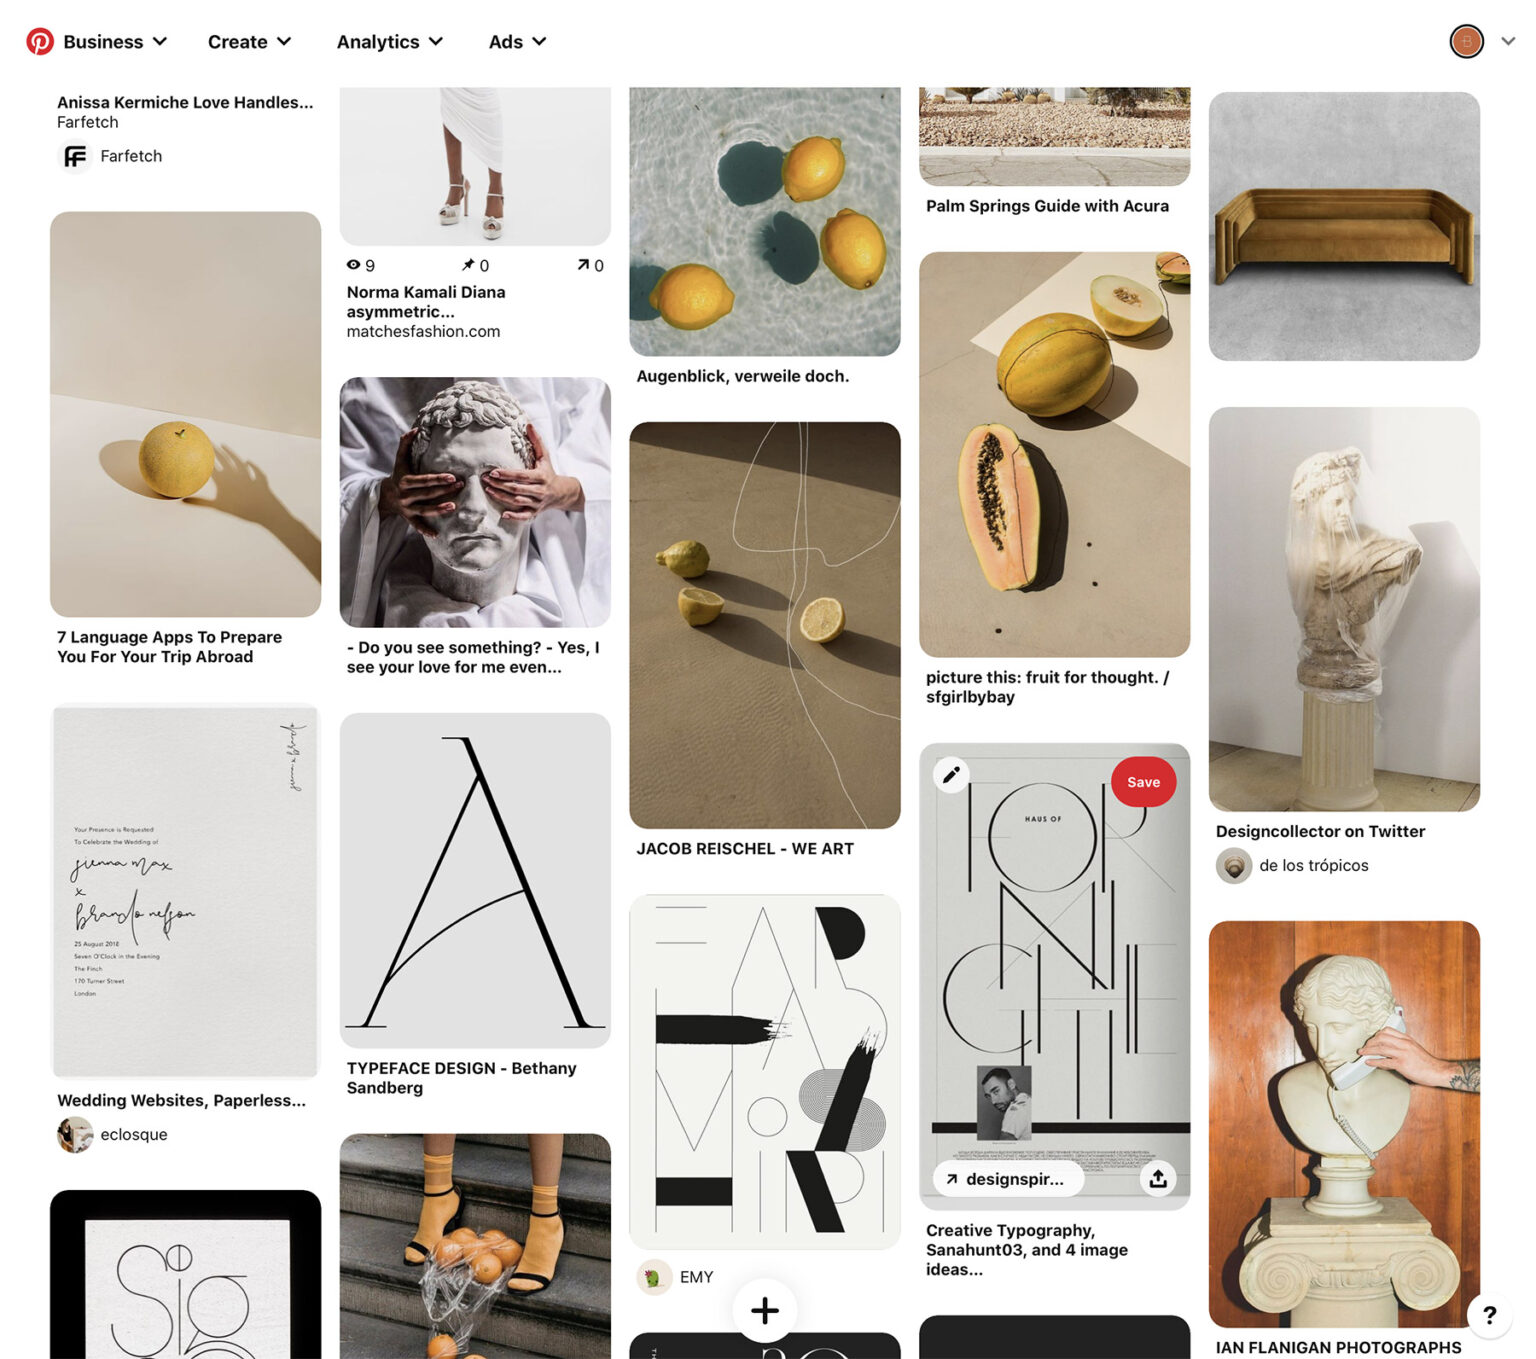The width and height of the screenshot is (1536, 1359).
Task: Click the pencil edit icon on the typography pin
Action: click(951, 774)
